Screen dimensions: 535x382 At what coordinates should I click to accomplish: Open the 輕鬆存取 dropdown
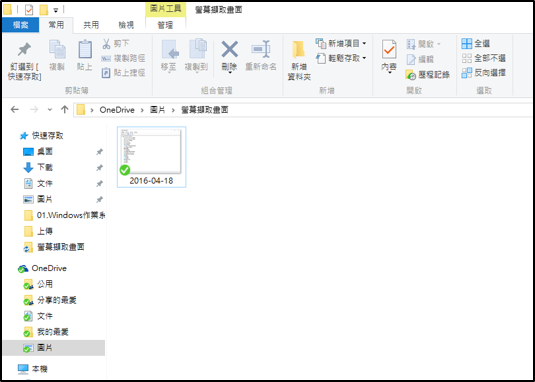pyautogui.click(x=341, y=58)
